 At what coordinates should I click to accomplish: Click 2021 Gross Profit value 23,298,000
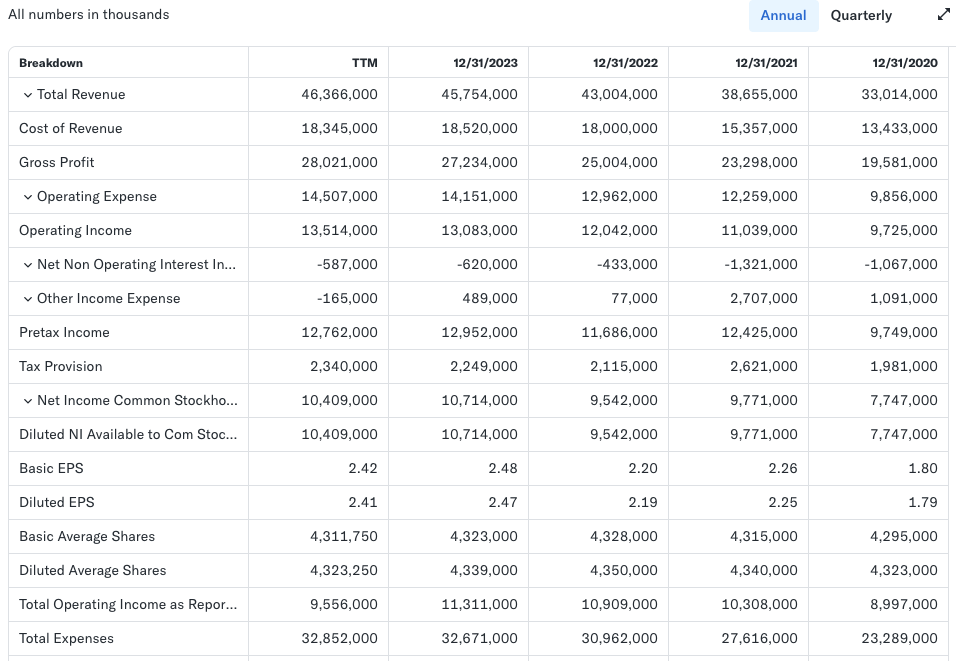coord(759,163)
